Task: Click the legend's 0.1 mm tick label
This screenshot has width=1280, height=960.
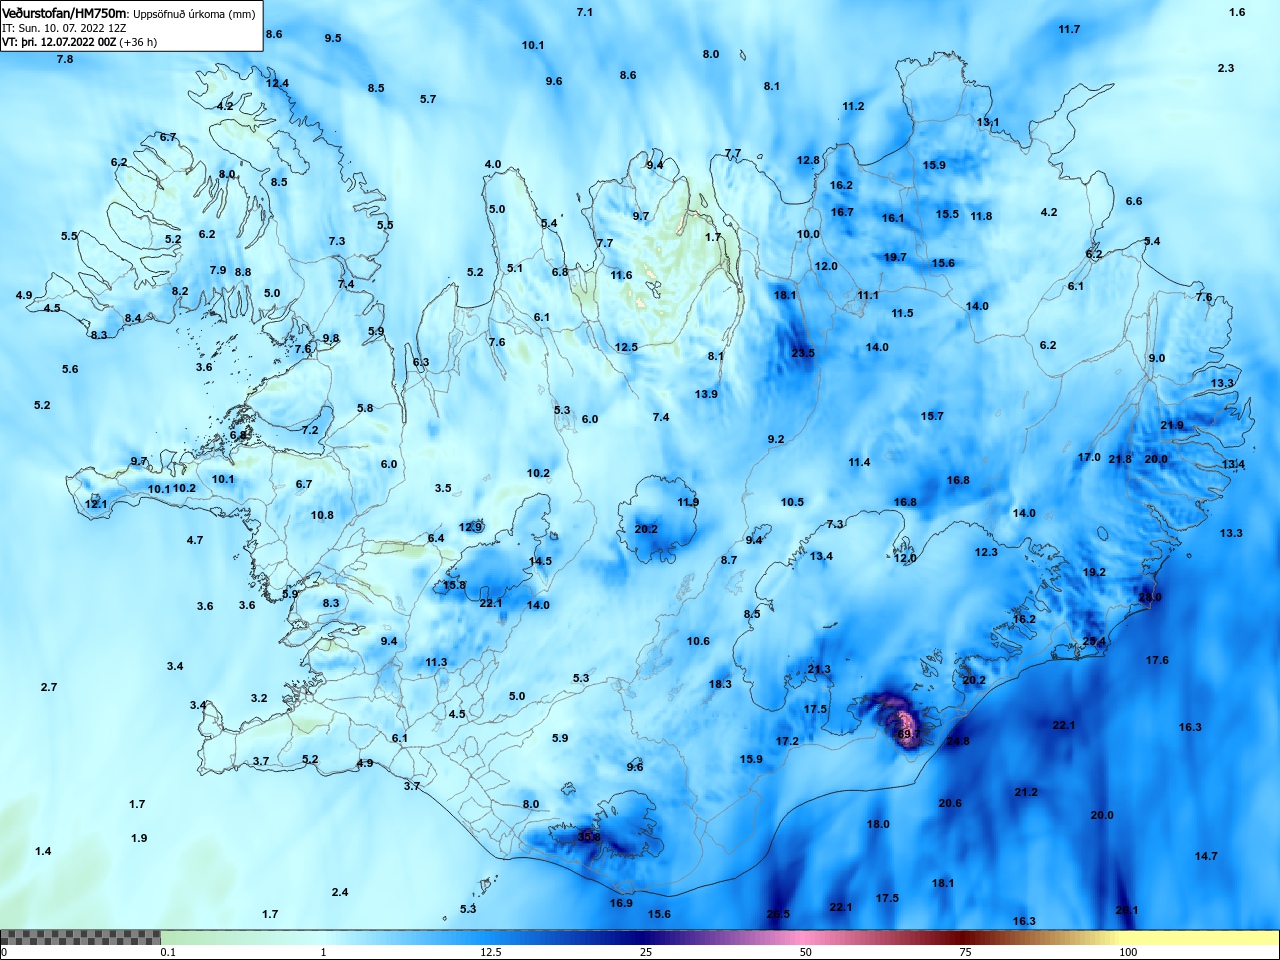Action: click(168, 952)
